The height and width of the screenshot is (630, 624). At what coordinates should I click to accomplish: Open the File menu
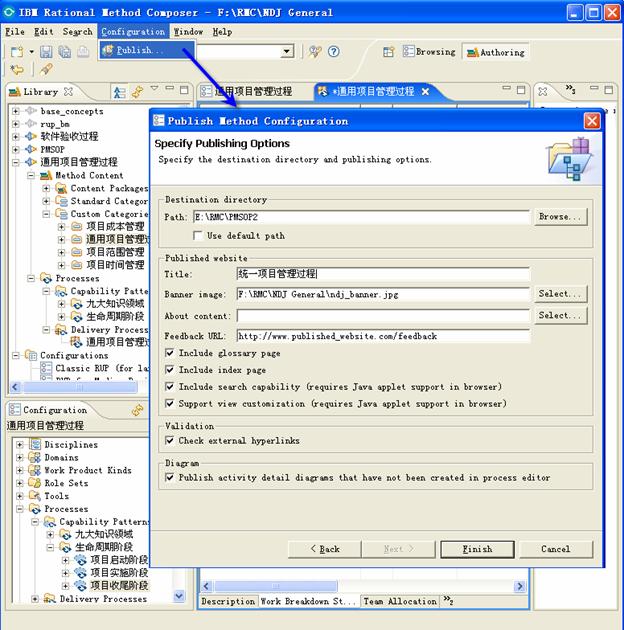(15, 32)
